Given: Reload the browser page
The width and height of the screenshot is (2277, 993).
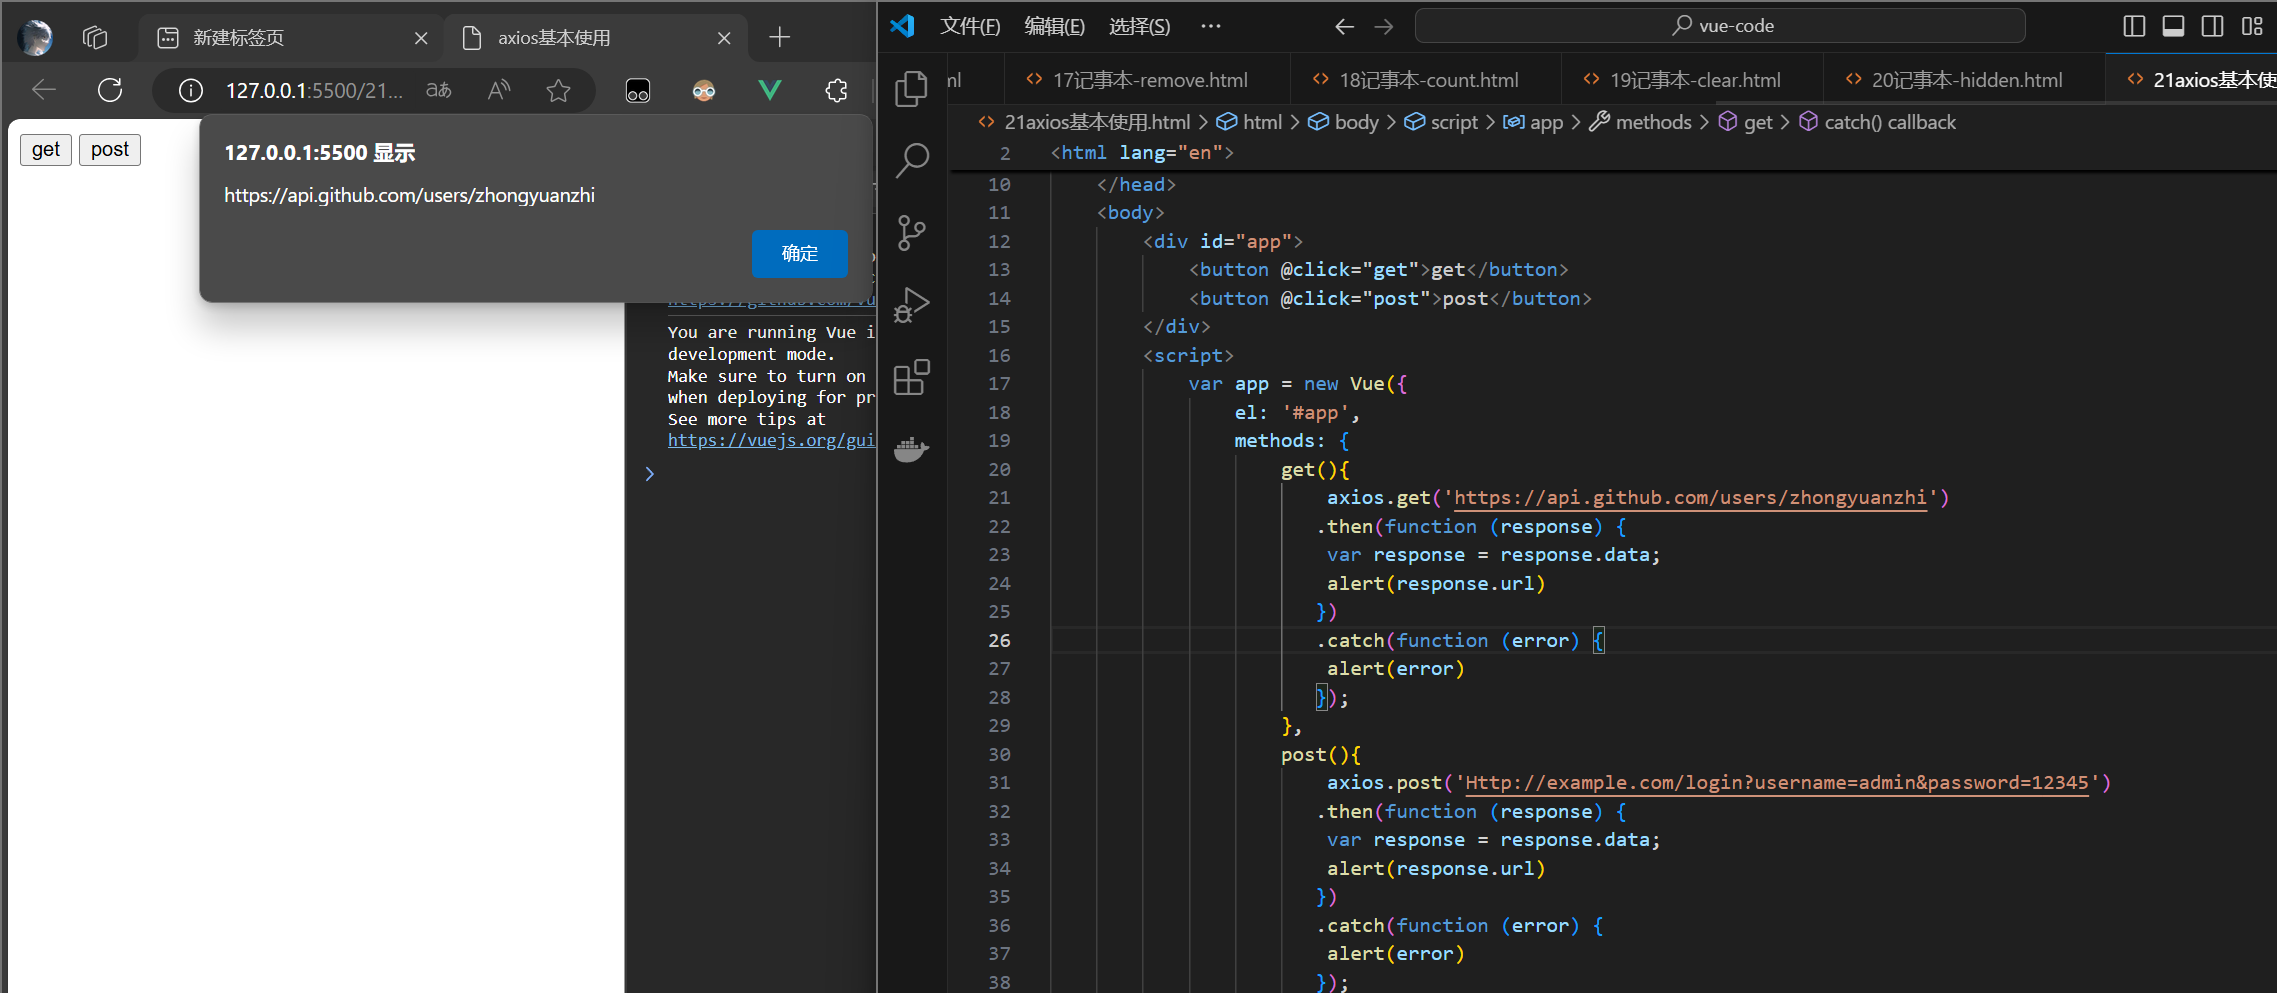Looking at the screenshot, I should 110,90.
